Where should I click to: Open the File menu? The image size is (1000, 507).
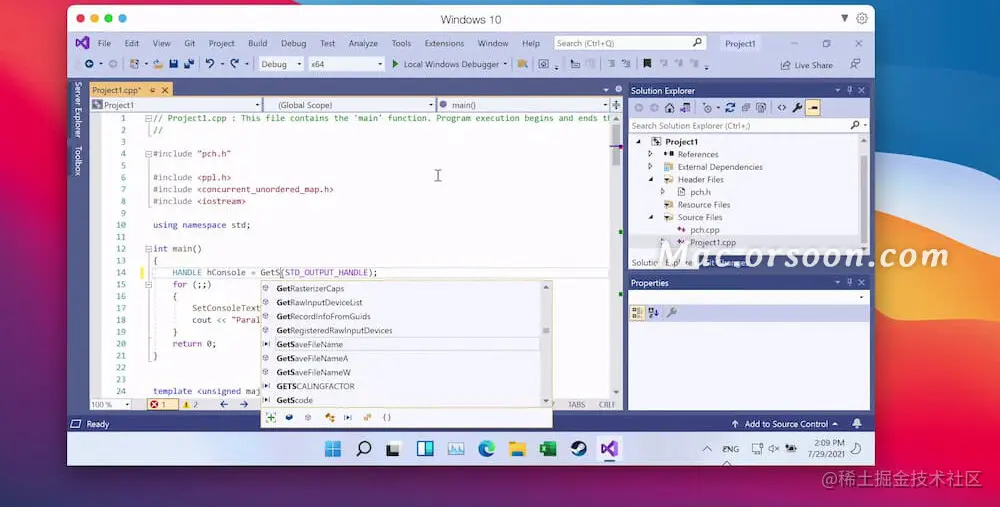coord(104,43)
